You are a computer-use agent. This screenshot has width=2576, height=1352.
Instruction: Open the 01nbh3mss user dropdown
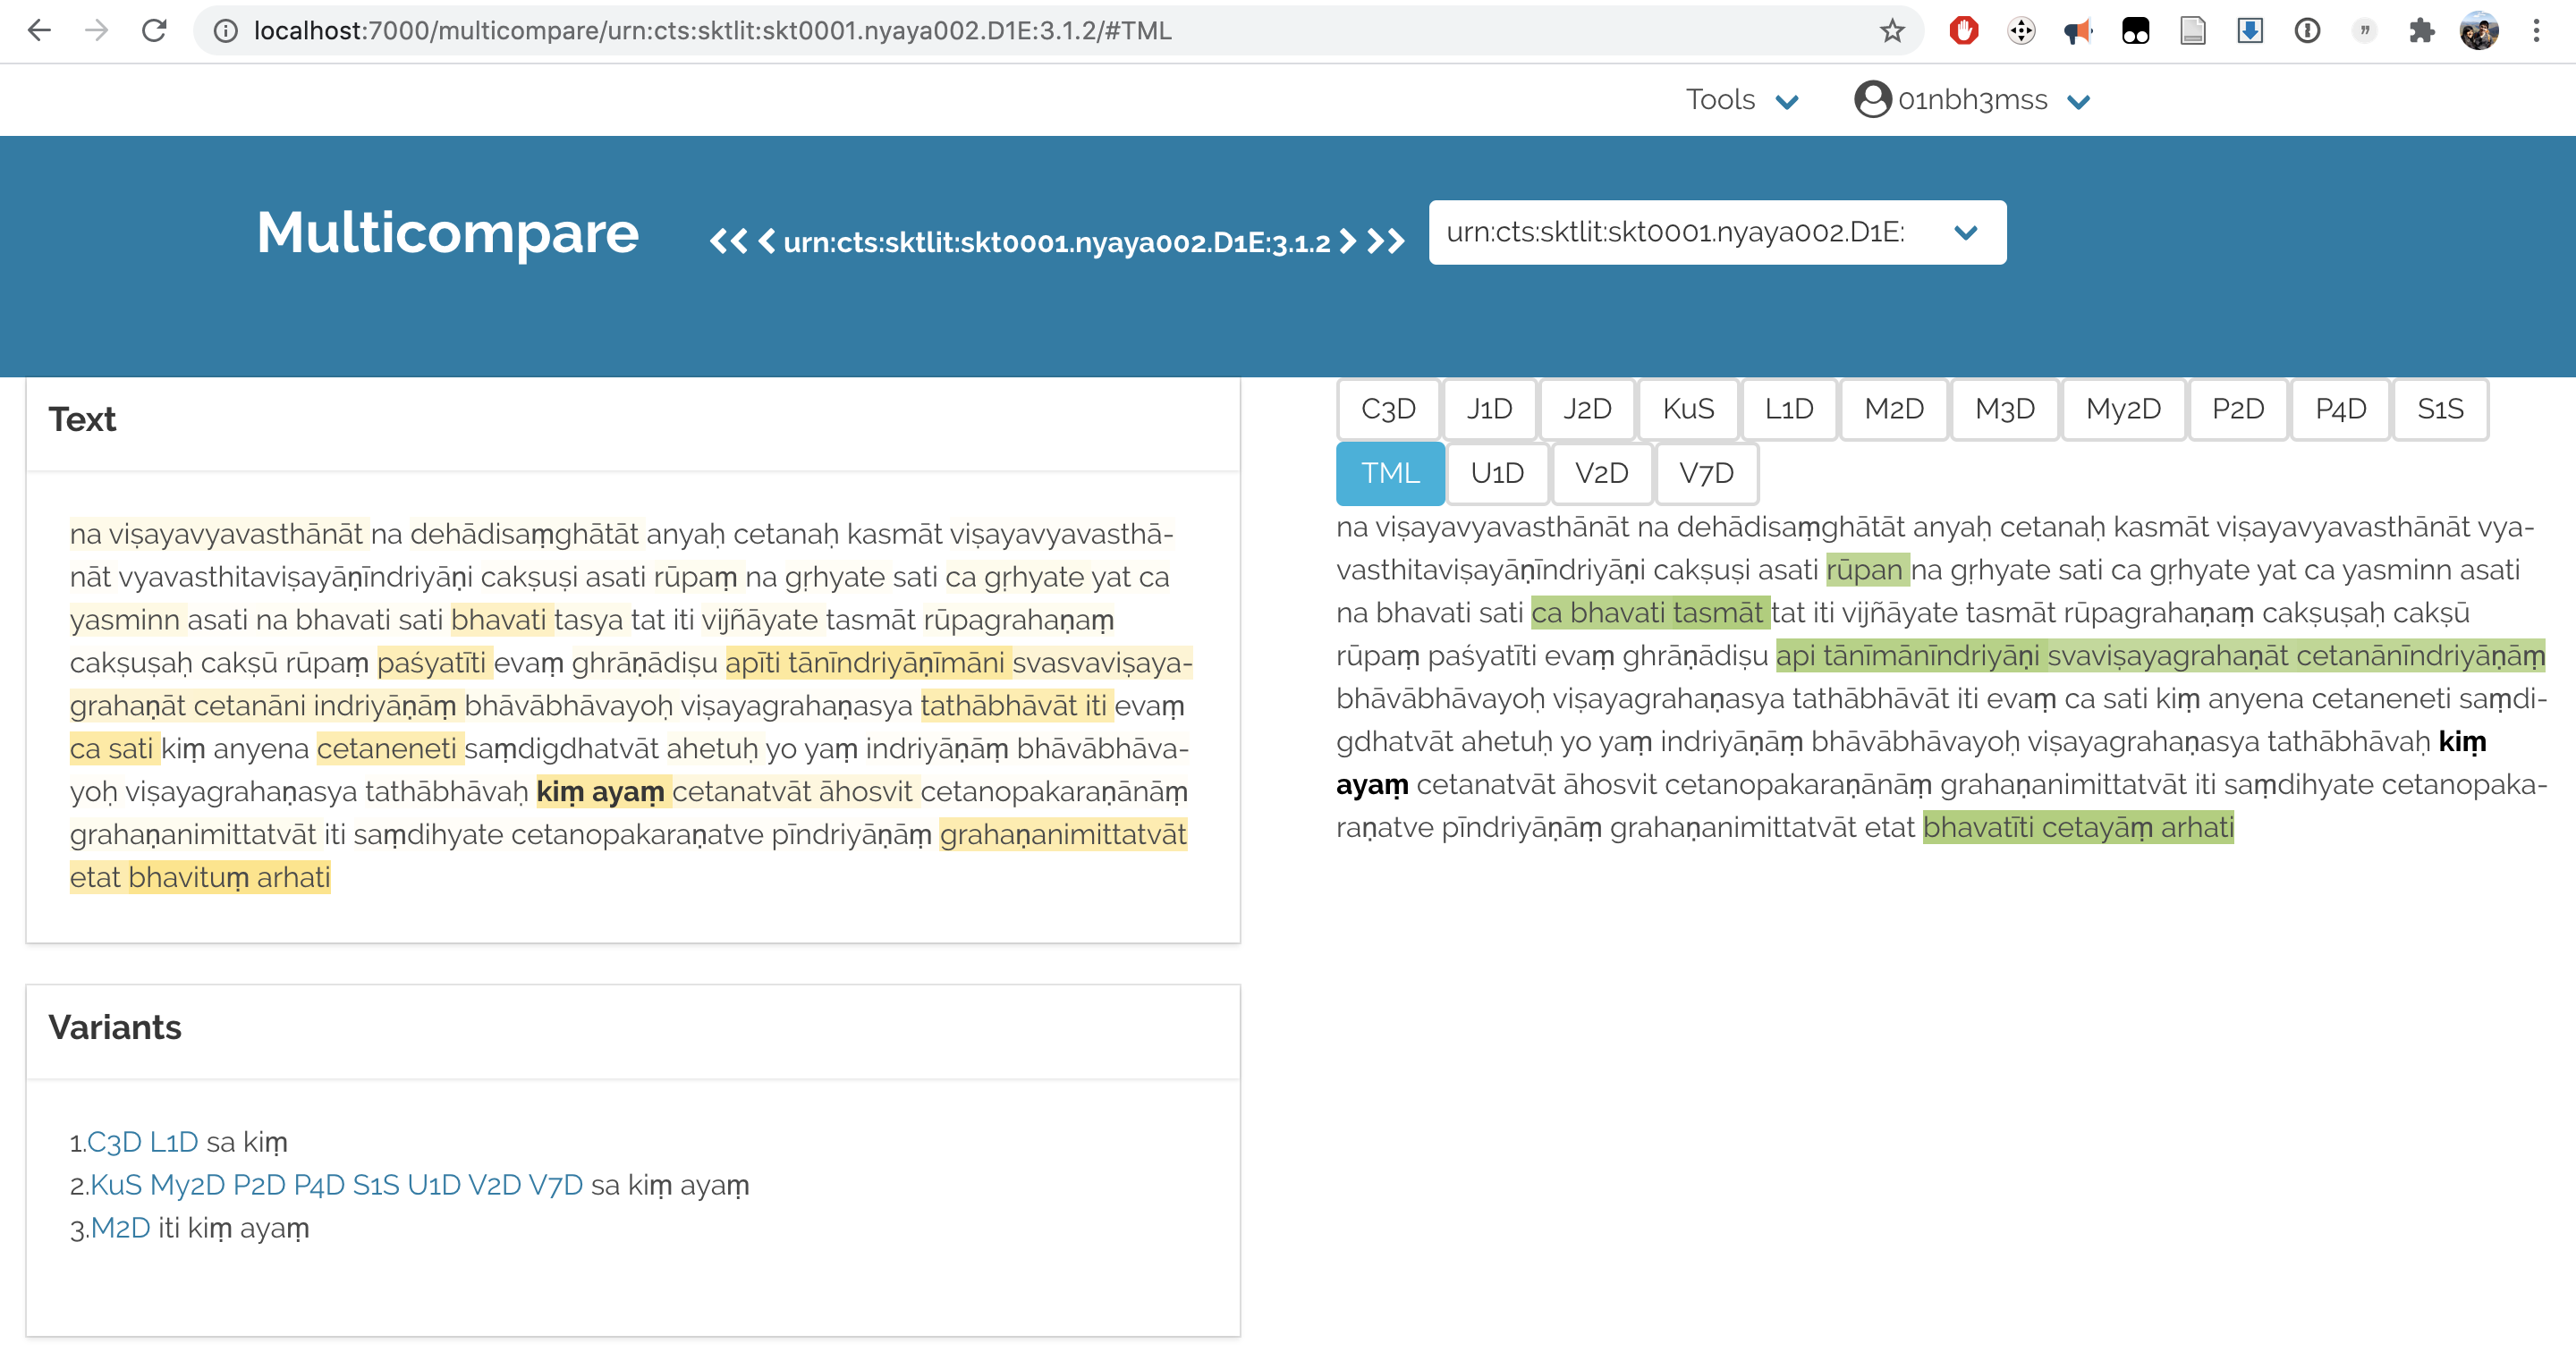(x=1972, y=100)
